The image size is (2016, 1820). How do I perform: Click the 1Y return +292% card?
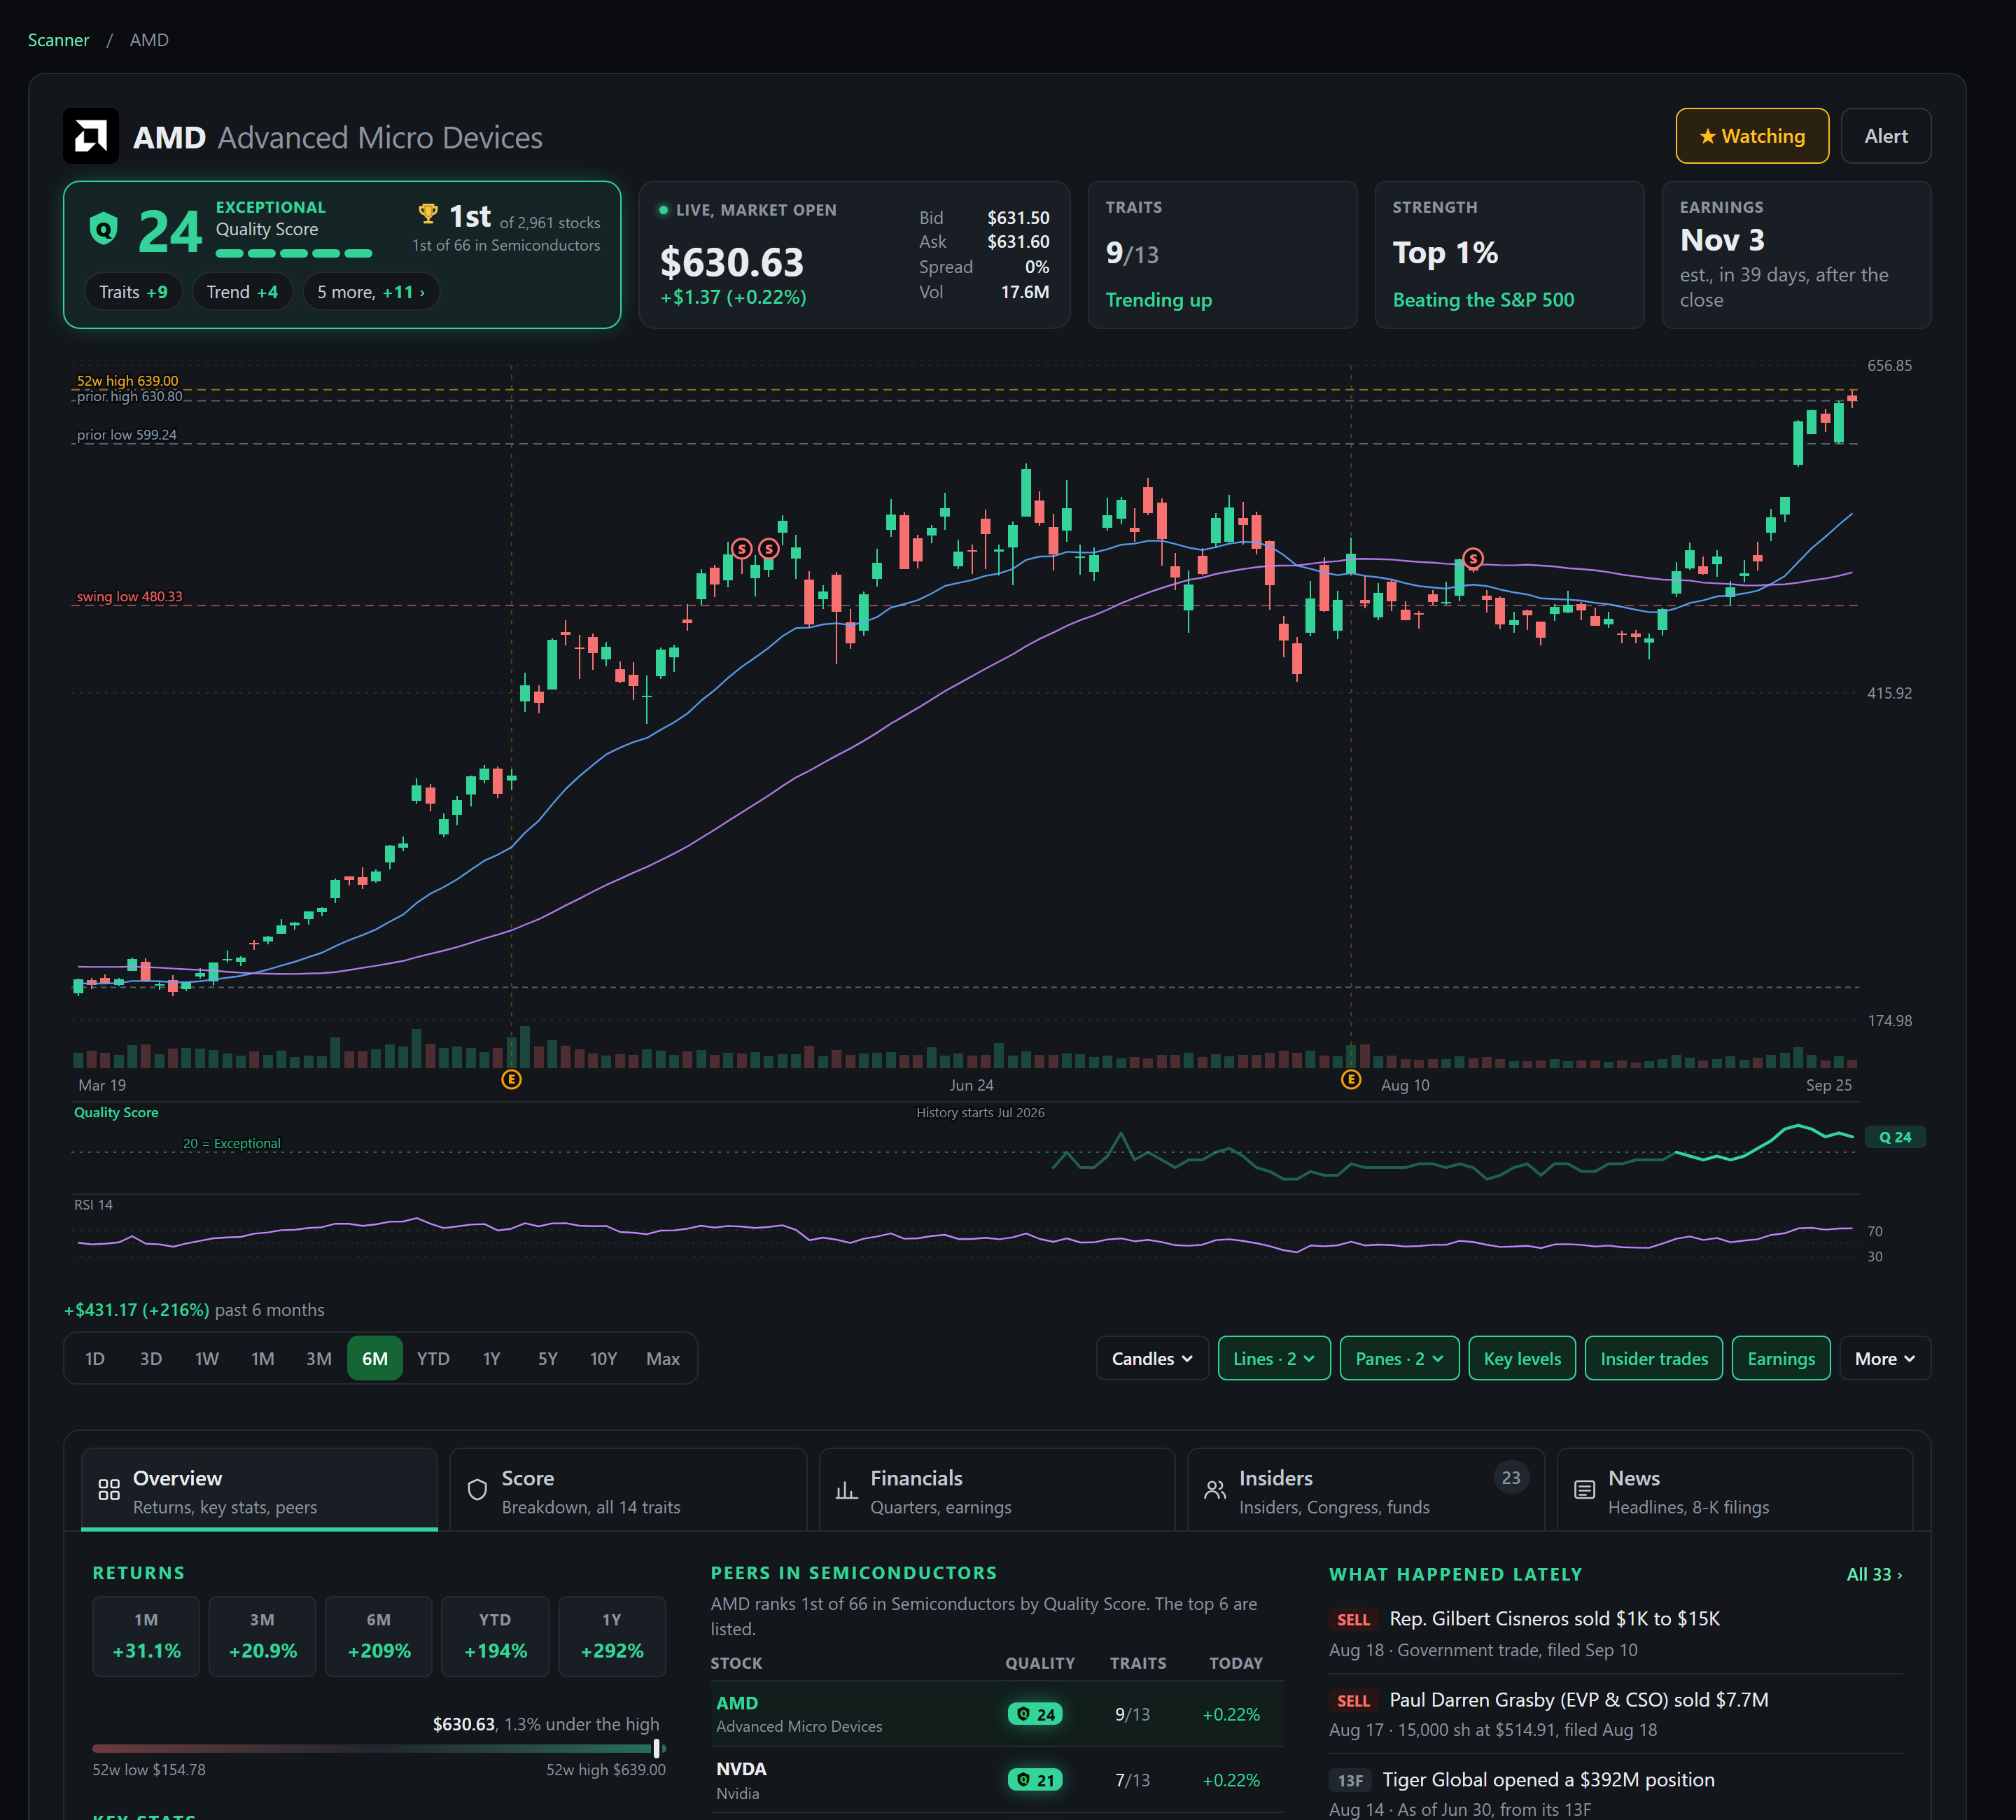612,1636
